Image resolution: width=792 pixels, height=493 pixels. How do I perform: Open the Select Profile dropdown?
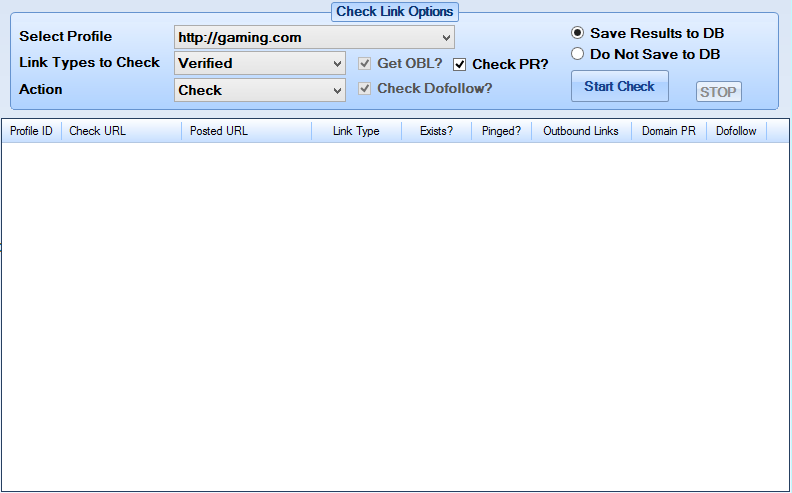pyautogui.click(x=314, y=37)
